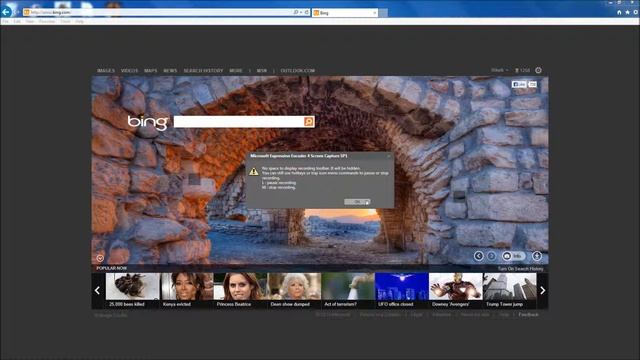Open Bing settings gear icon
This screenshot has width=640, height=360.
click(538, 70)
